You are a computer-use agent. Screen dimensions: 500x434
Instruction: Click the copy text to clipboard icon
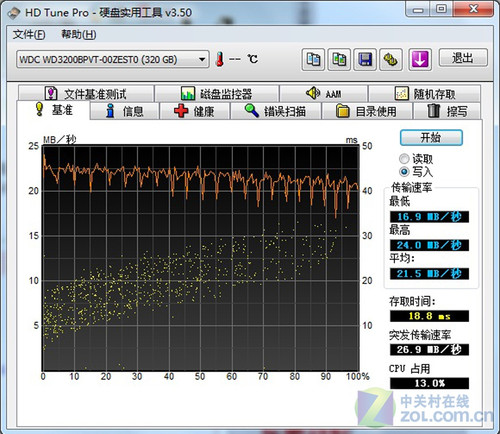point(313,60)
